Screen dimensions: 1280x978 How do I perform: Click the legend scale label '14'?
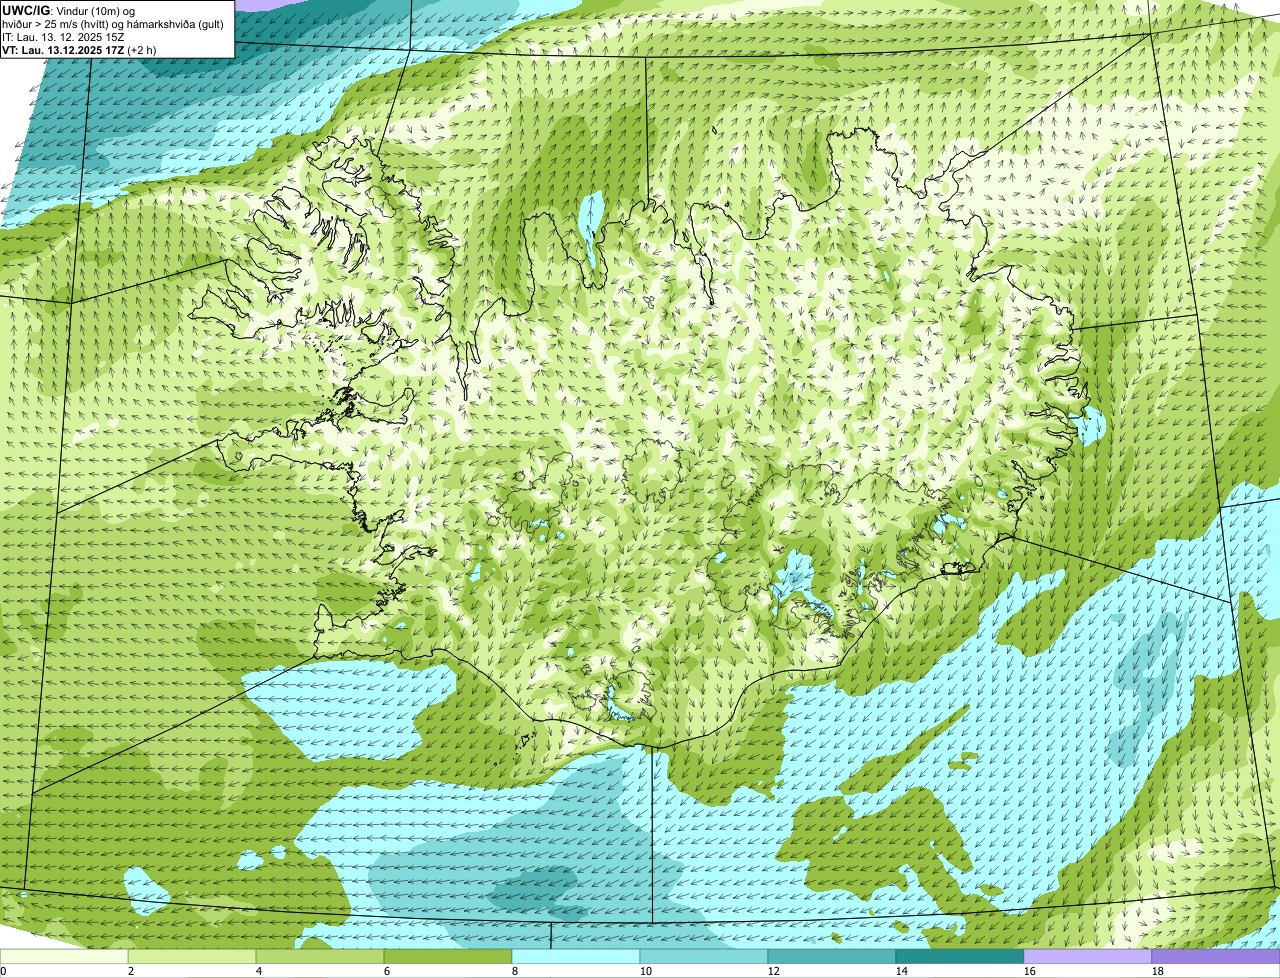coord(902,971)
